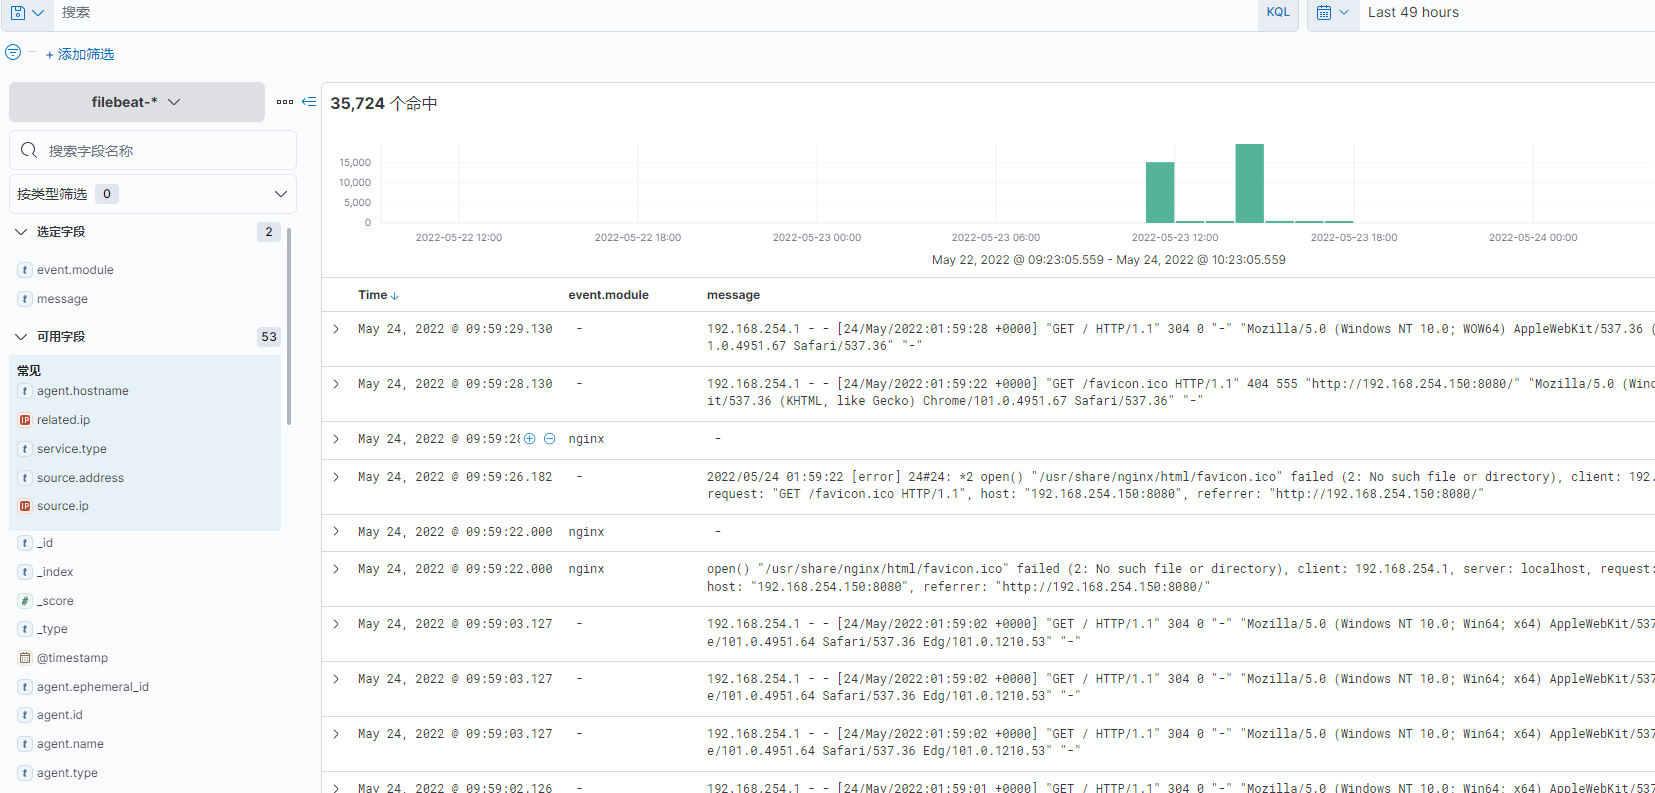Image resolution: width=1655 pixels, height=793 pixels.
Task: Open index pattern options (three dots)
Action: (x=285, y=102)
